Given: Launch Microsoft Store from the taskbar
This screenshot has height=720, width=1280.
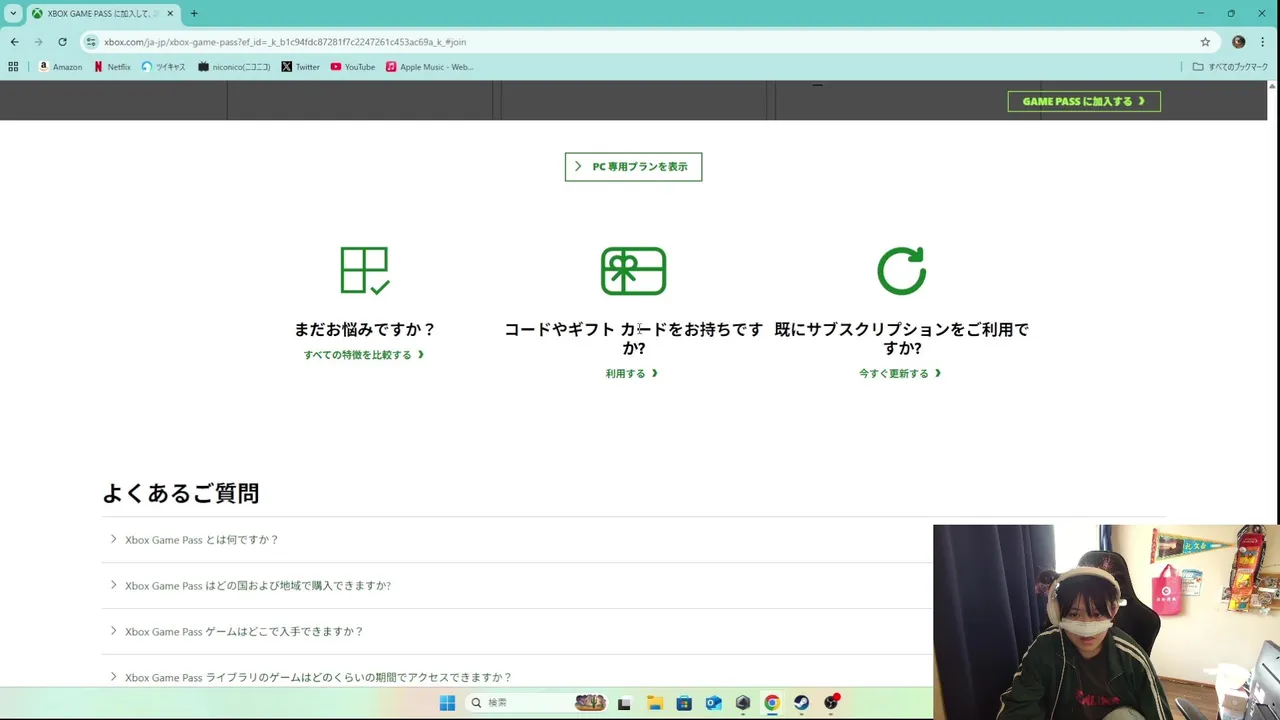Looking at the screenshot, I should click(684, 703).
